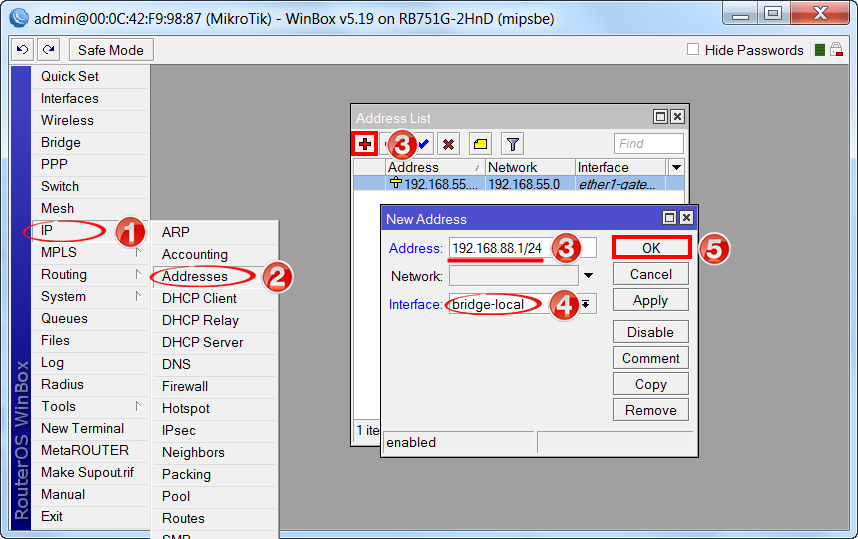858x539 pixels.
Task: Select DNS in the IP submenu
Action: (214, 364)
